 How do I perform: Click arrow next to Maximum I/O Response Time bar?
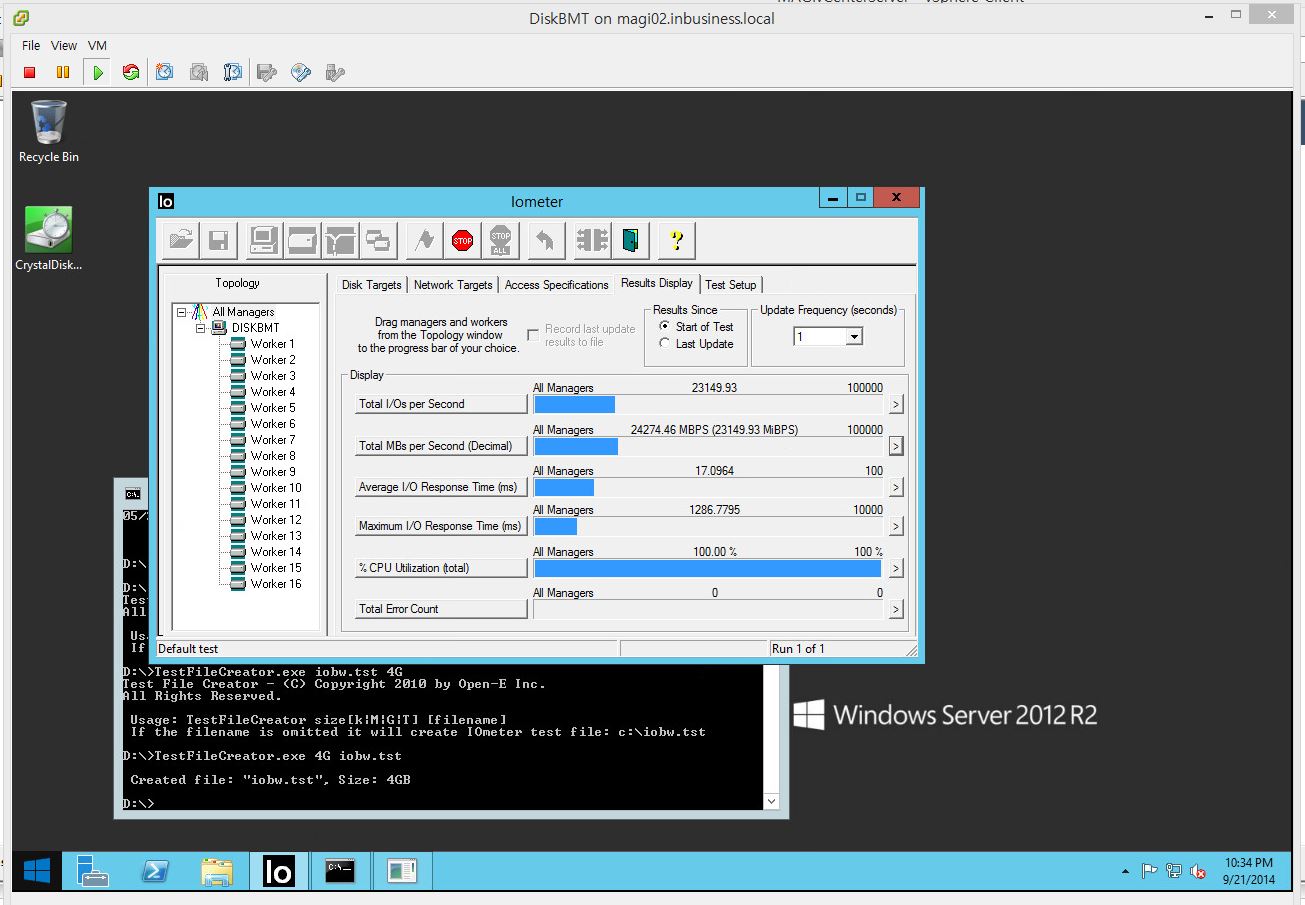[x=896, y=526]
